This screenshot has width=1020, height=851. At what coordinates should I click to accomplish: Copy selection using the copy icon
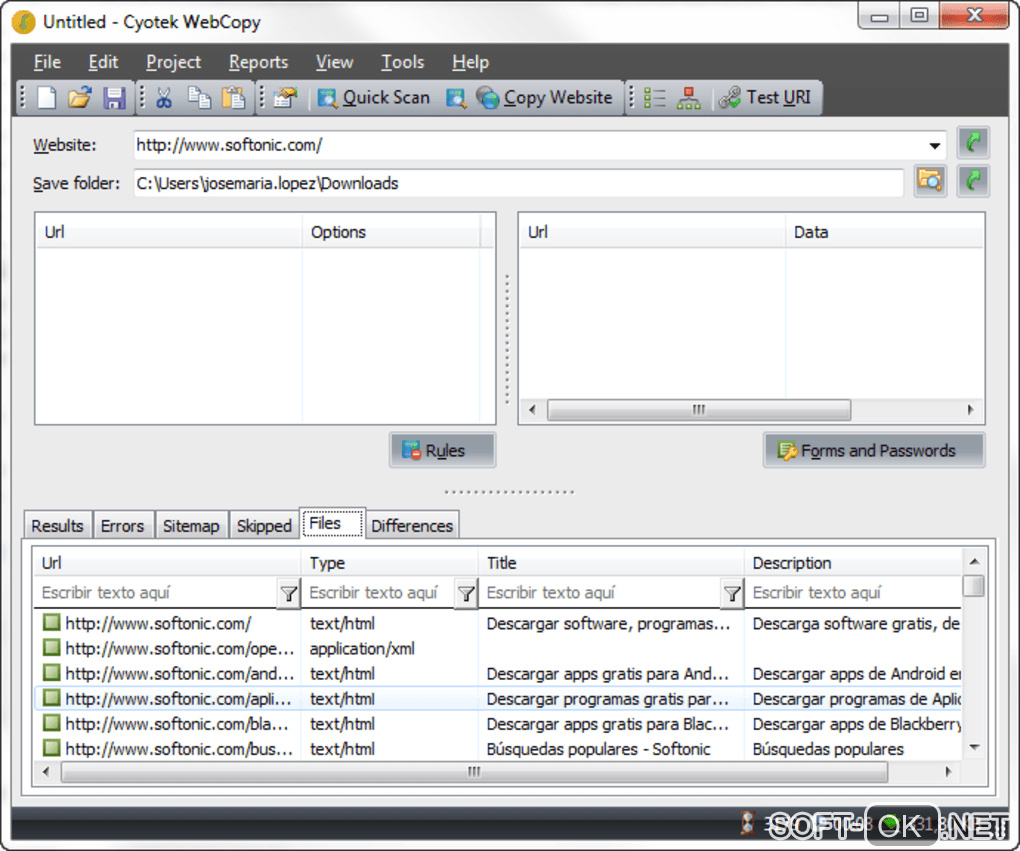[x=199, y=98]
